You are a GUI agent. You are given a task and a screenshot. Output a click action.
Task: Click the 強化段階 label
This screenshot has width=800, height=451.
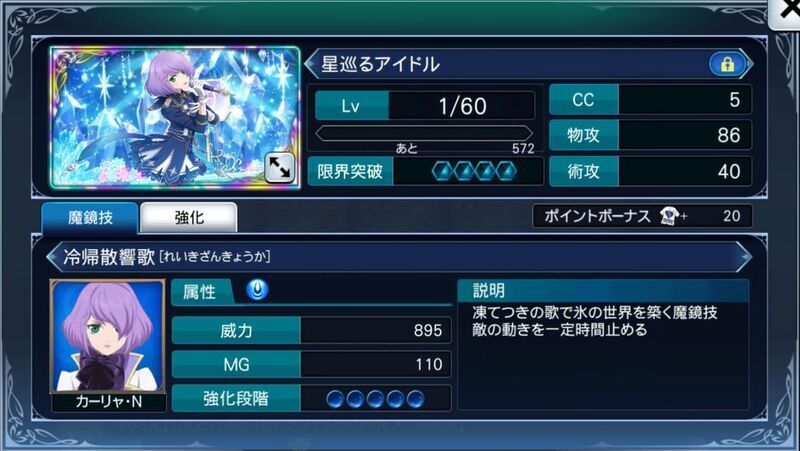(x=236, y=398)
